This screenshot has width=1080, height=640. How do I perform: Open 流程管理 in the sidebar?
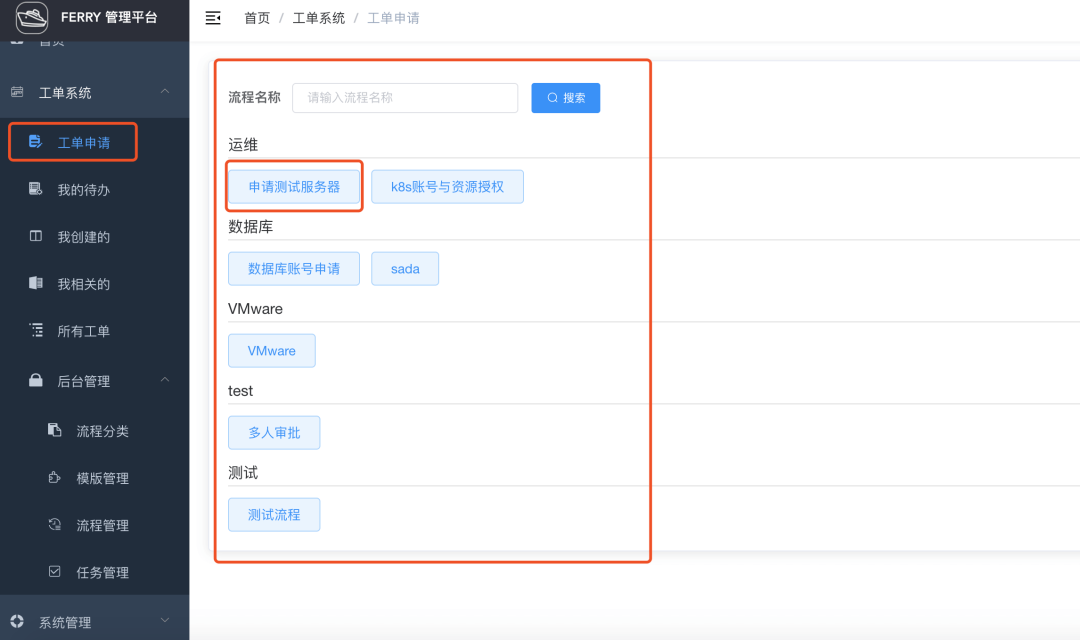point(102,525)
